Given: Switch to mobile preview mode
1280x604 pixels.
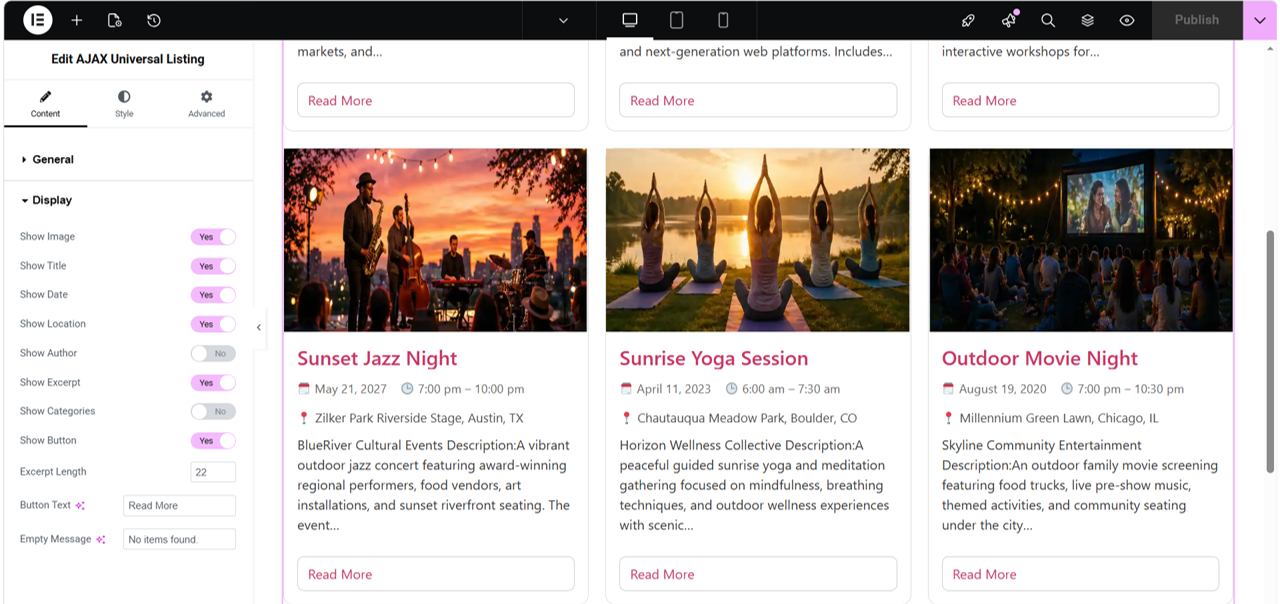Looking at the screenshot, I should pyautogui.click(x=723, y=20).
